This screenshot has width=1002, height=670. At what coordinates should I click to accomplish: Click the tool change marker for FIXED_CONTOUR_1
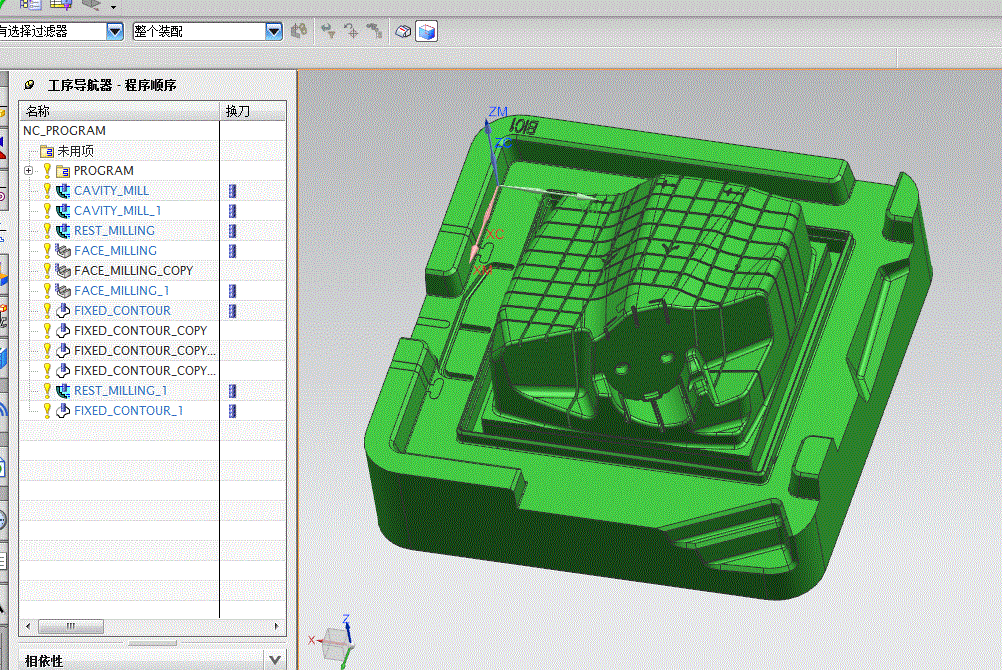click(233, 410)
